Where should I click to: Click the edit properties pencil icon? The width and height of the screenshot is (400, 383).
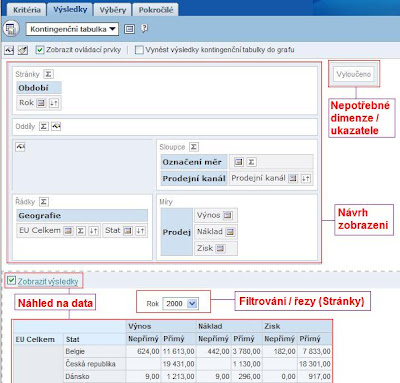(x=23, y=50)
